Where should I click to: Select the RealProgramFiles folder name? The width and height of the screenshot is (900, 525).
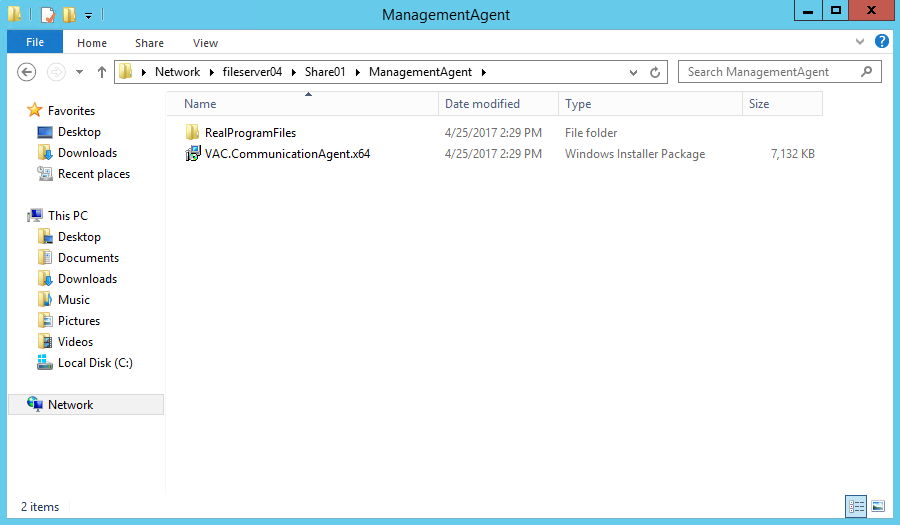(x=250, y=133)
